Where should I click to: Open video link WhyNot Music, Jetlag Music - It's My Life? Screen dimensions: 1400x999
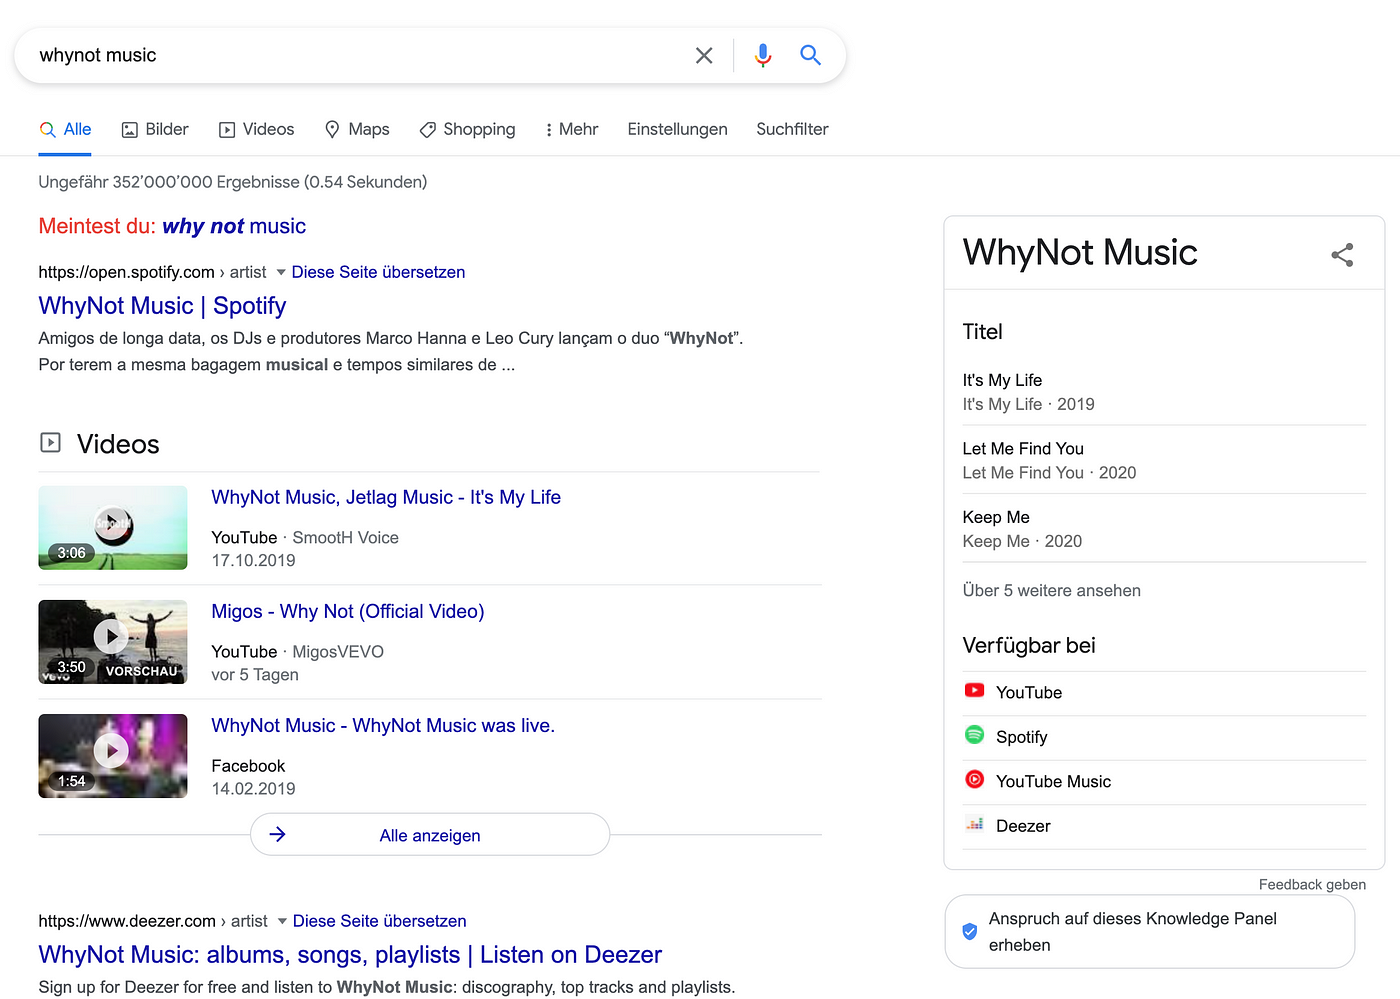(386, 497)
